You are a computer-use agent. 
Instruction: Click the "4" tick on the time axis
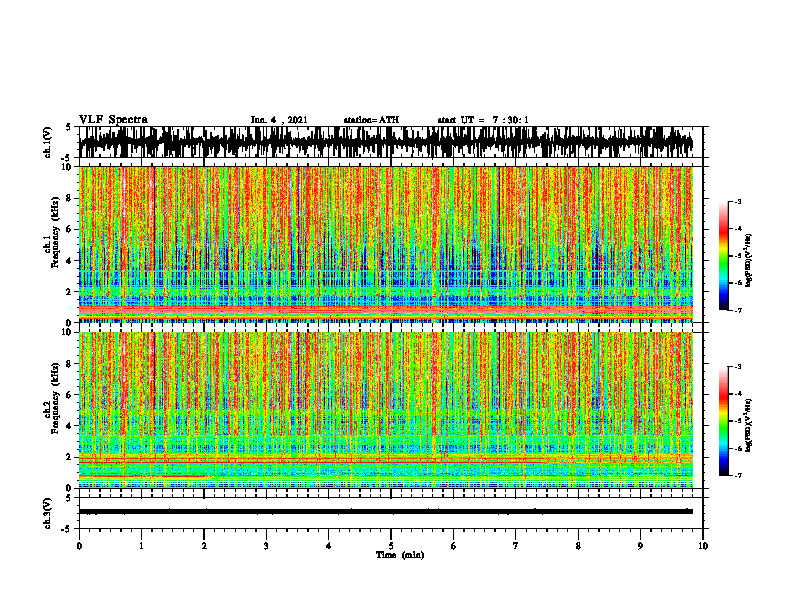click(x=329, y=546)
